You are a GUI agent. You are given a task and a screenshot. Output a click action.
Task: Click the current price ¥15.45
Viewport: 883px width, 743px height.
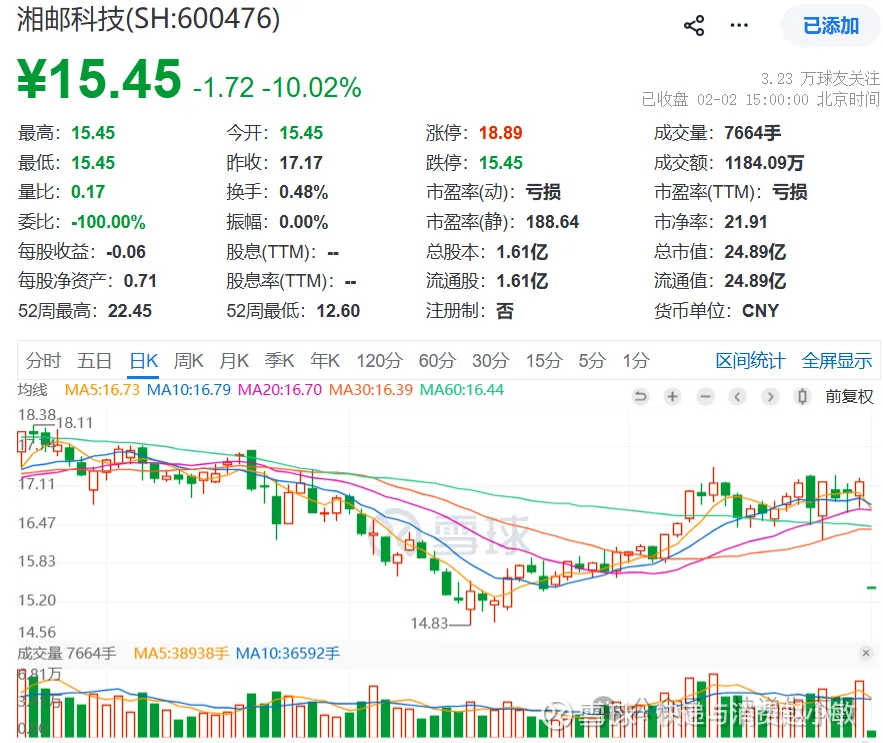[x=99, y=79]
